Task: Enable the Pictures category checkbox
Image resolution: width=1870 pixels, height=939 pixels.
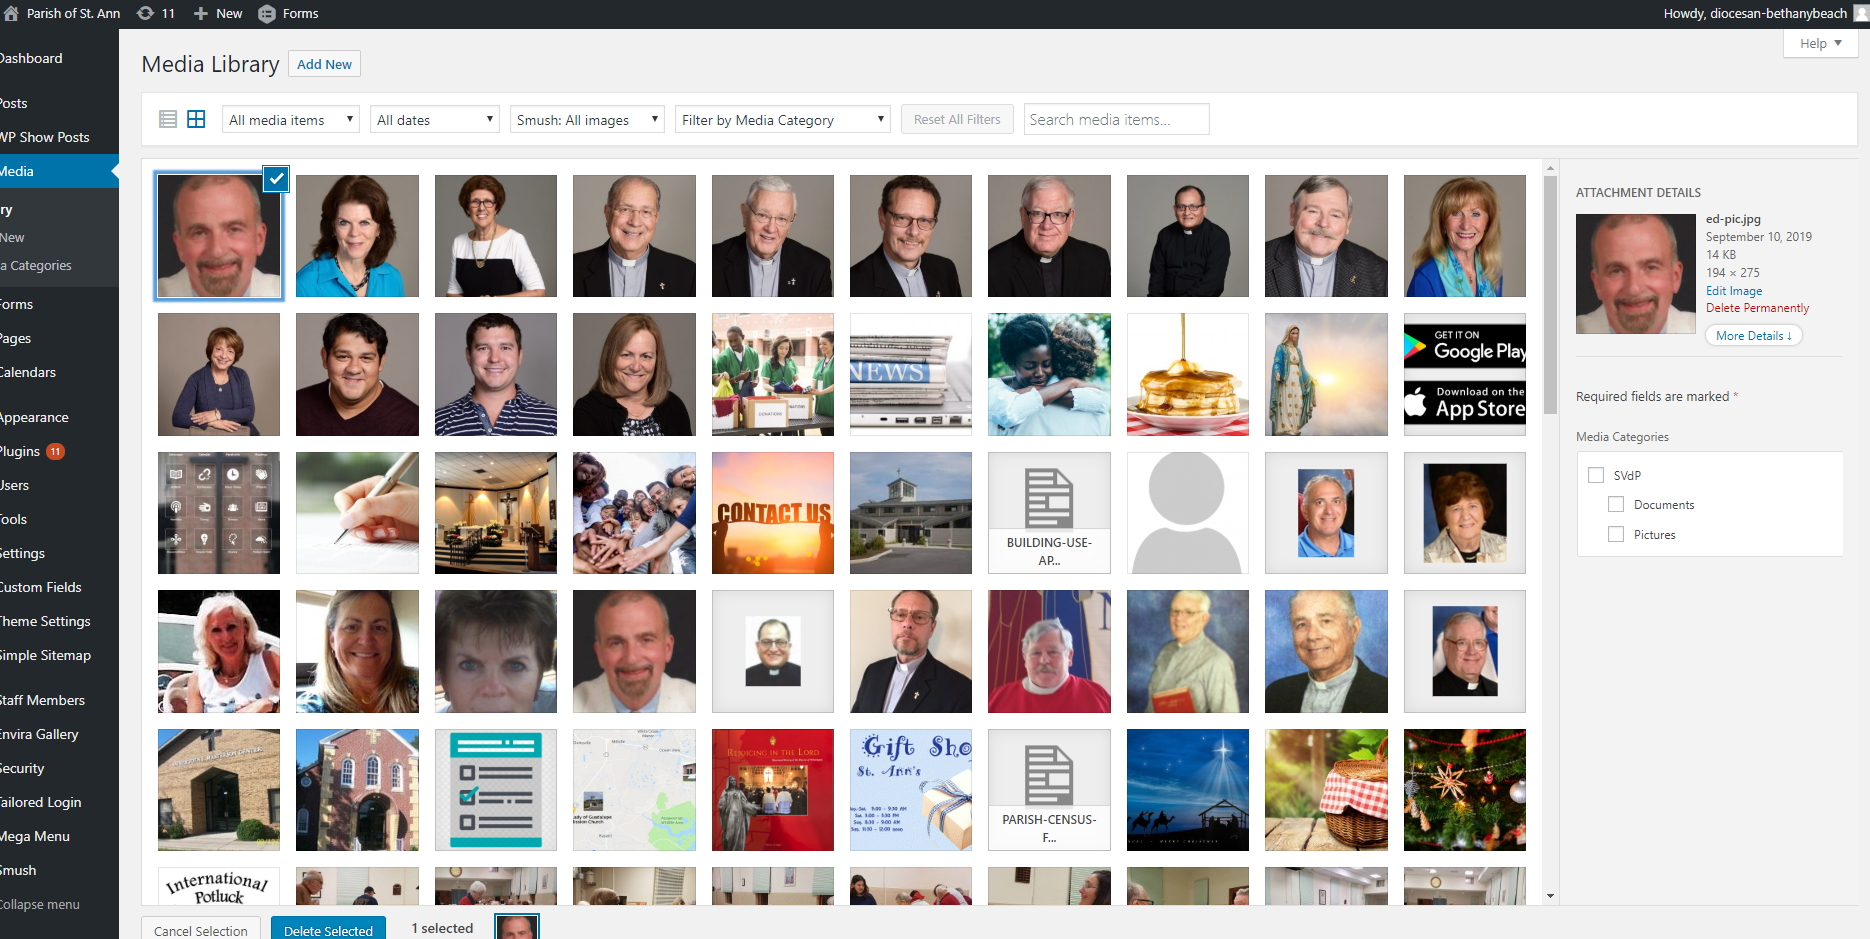Action: [x=1616, y=535]
